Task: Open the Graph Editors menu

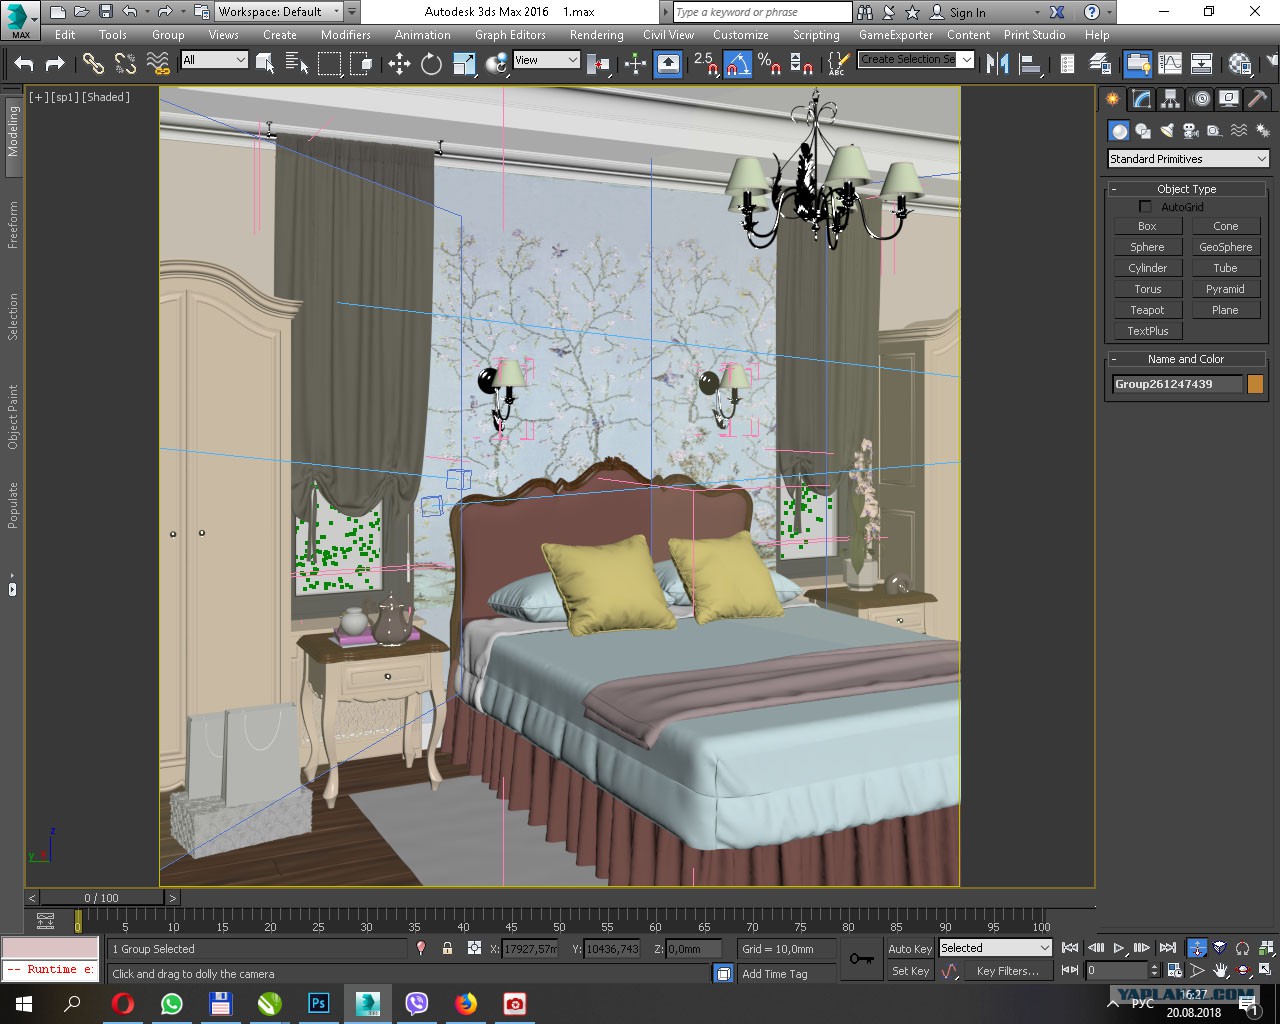Action: click(x=510, y=34)
